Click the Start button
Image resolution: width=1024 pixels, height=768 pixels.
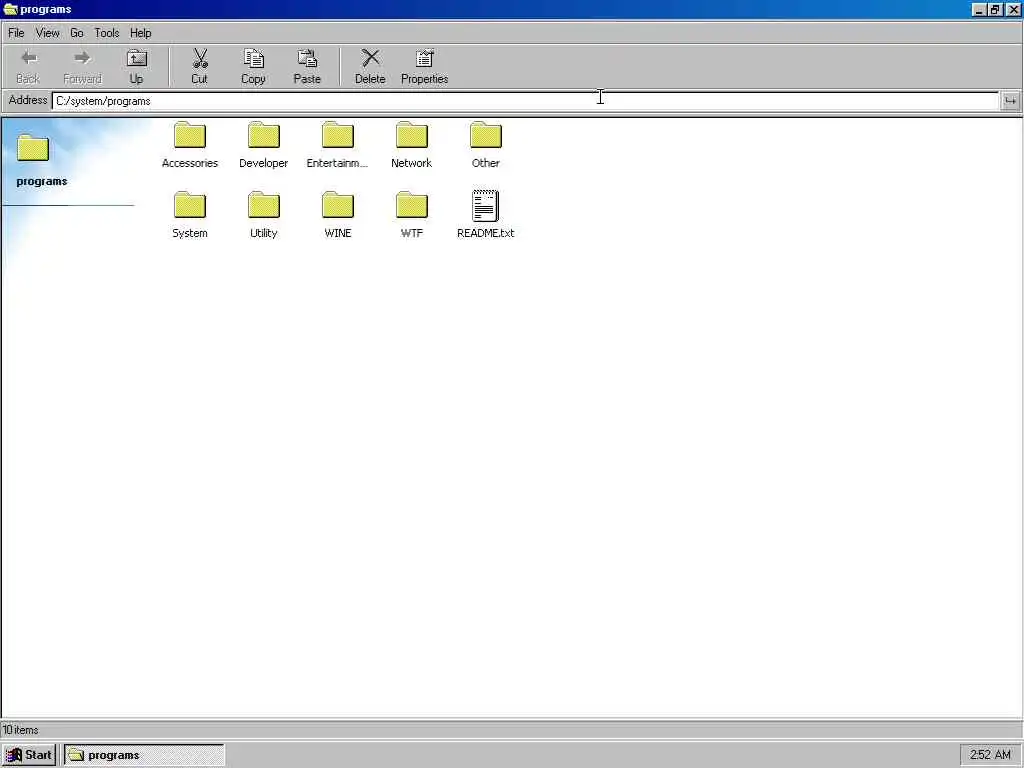point(29,755)
